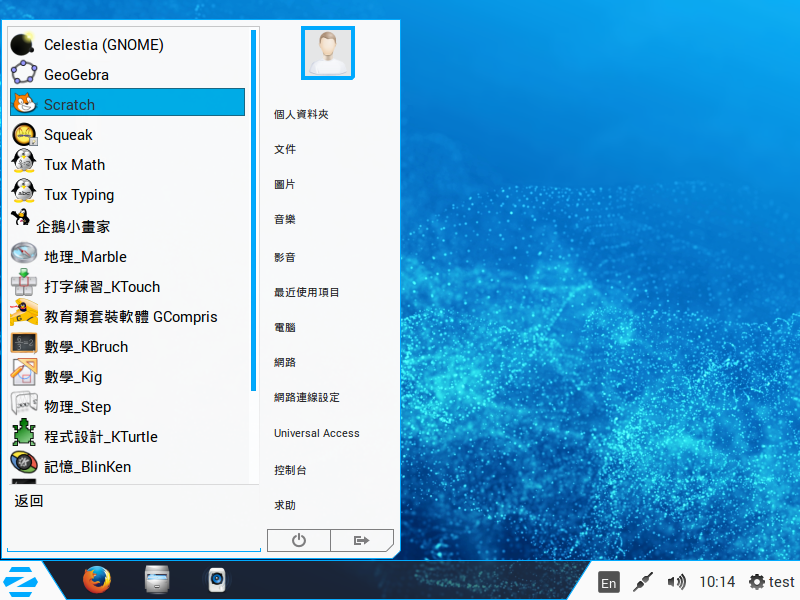Screen dimensions: 800x600
Task: Open the Zorin start menu button
Action: (x=20, y=582)
